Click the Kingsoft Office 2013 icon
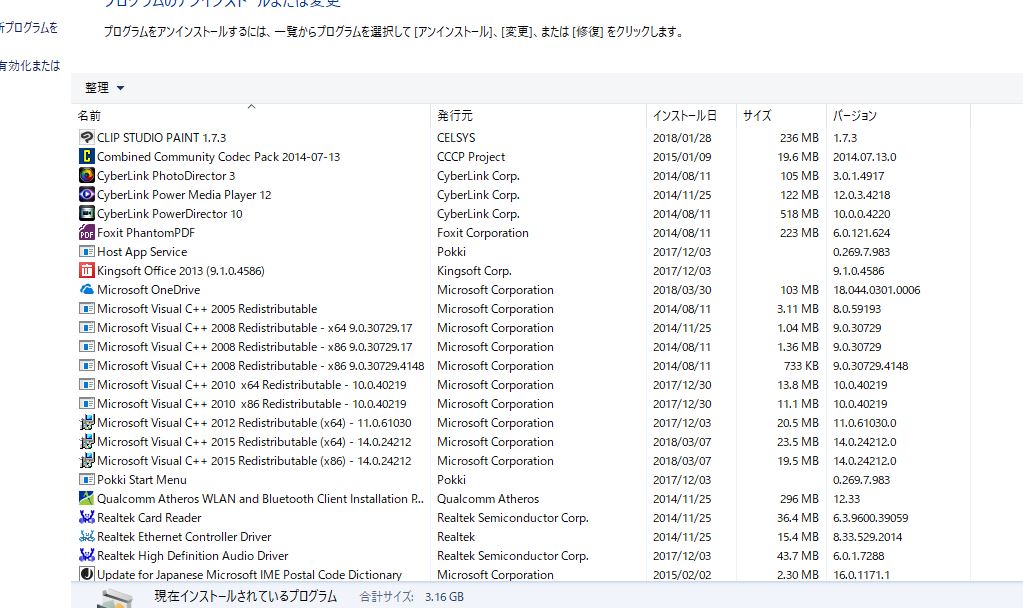 [87, 271]
